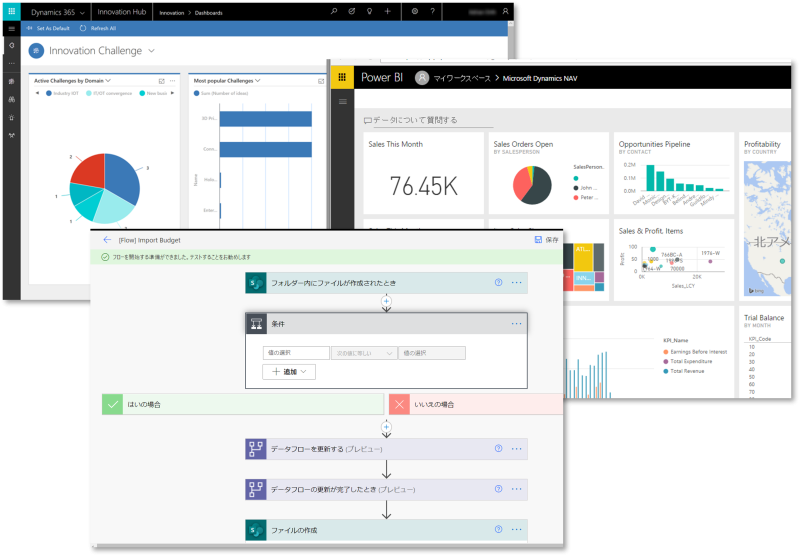Expand the Dynamics 365 app switcher chevron

tap(83, 11)
